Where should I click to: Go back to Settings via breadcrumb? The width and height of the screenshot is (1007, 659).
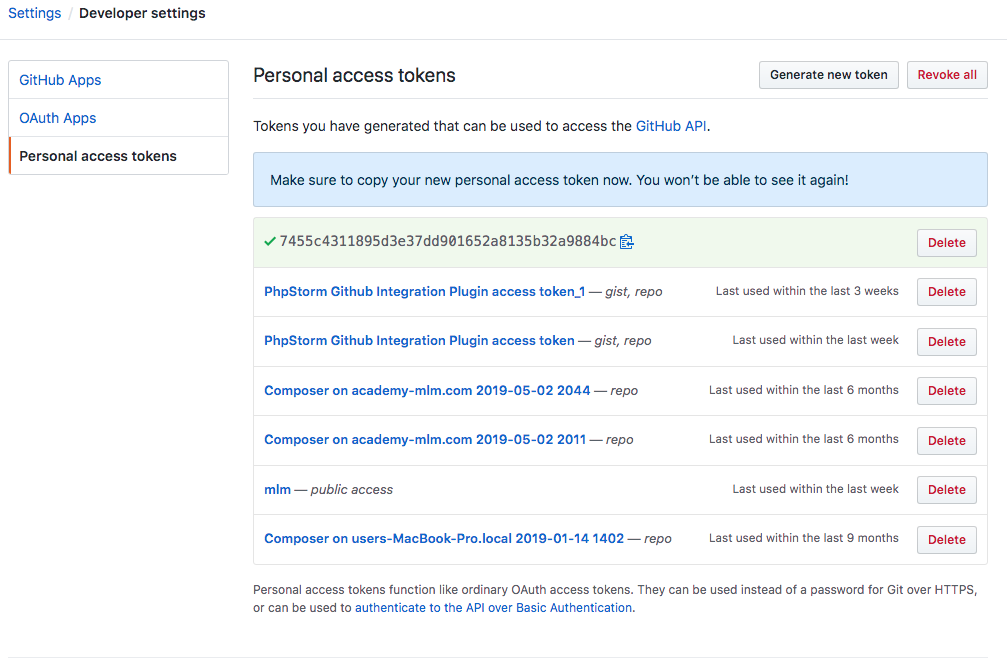coord(34,13)
